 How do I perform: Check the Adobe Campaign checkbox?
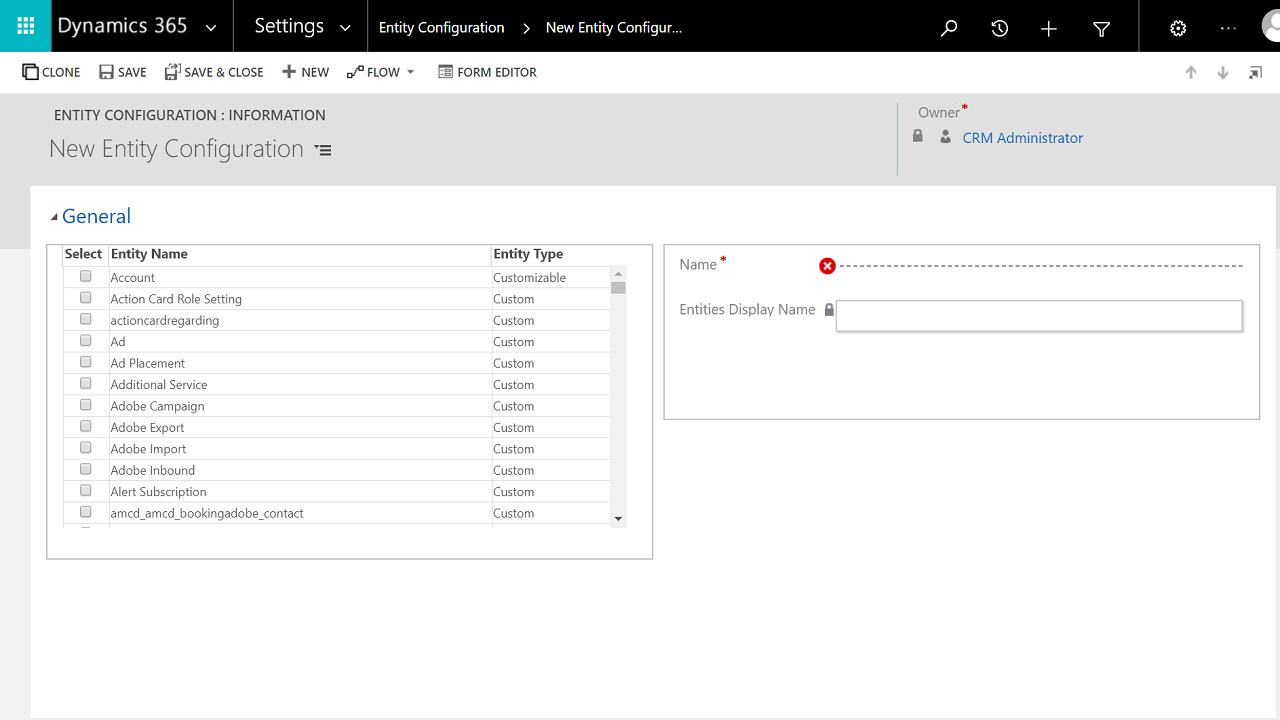(86, 405)
